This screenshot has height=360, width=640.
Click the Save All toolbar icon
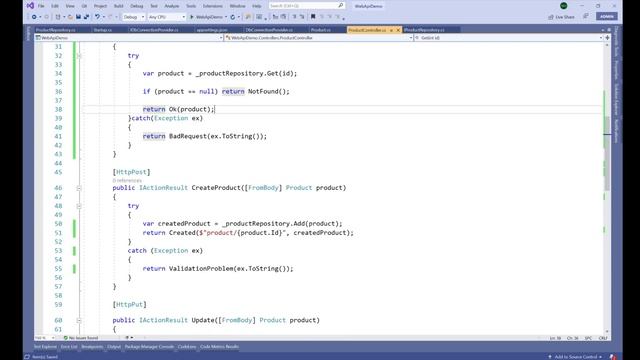[x=86, y=17]
